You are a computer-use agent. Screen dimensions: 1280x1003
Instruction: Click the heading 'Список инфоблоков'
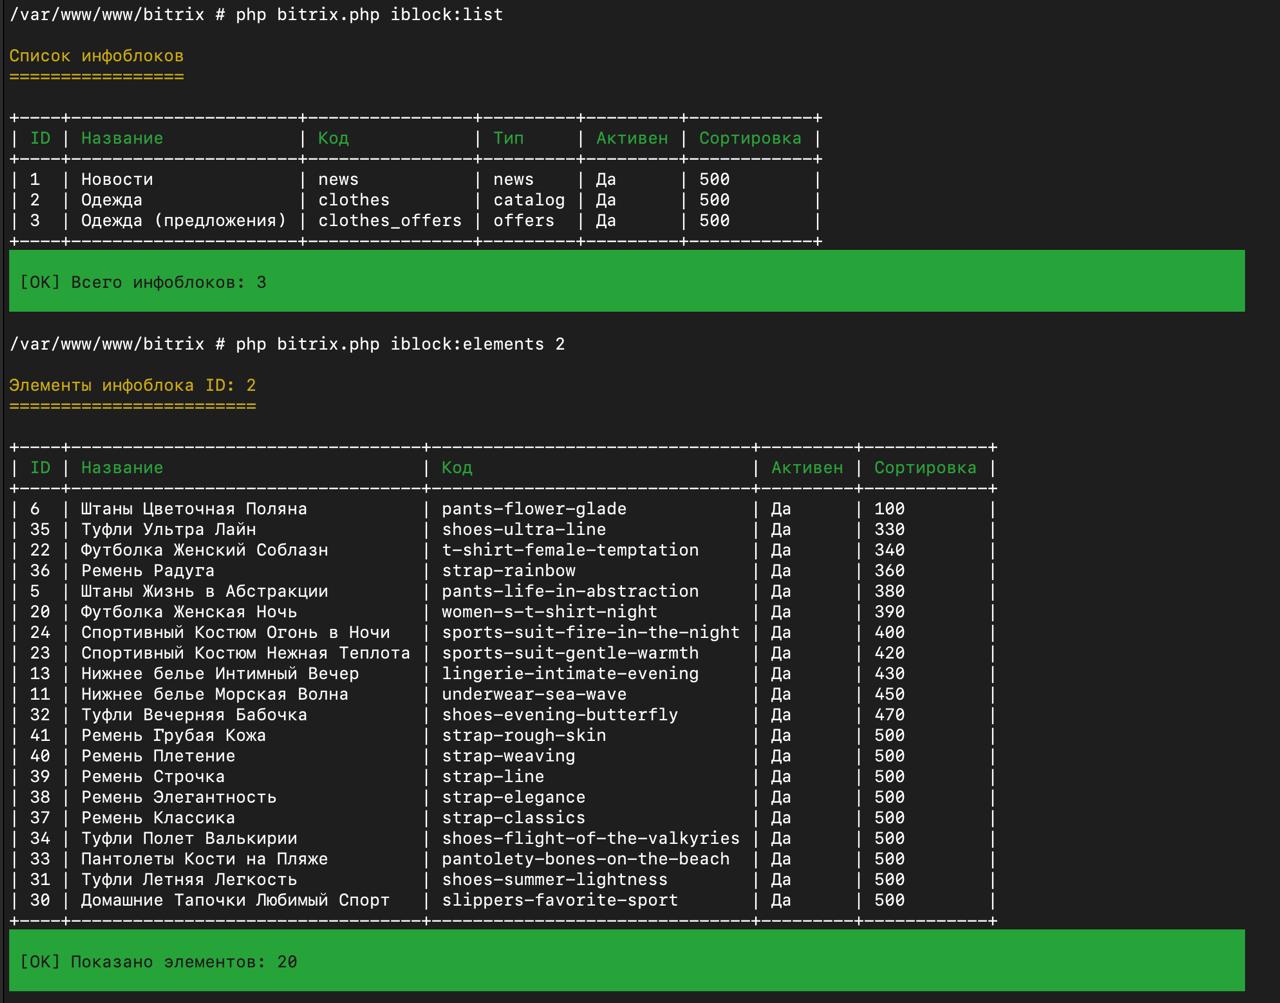coord(95,56)
